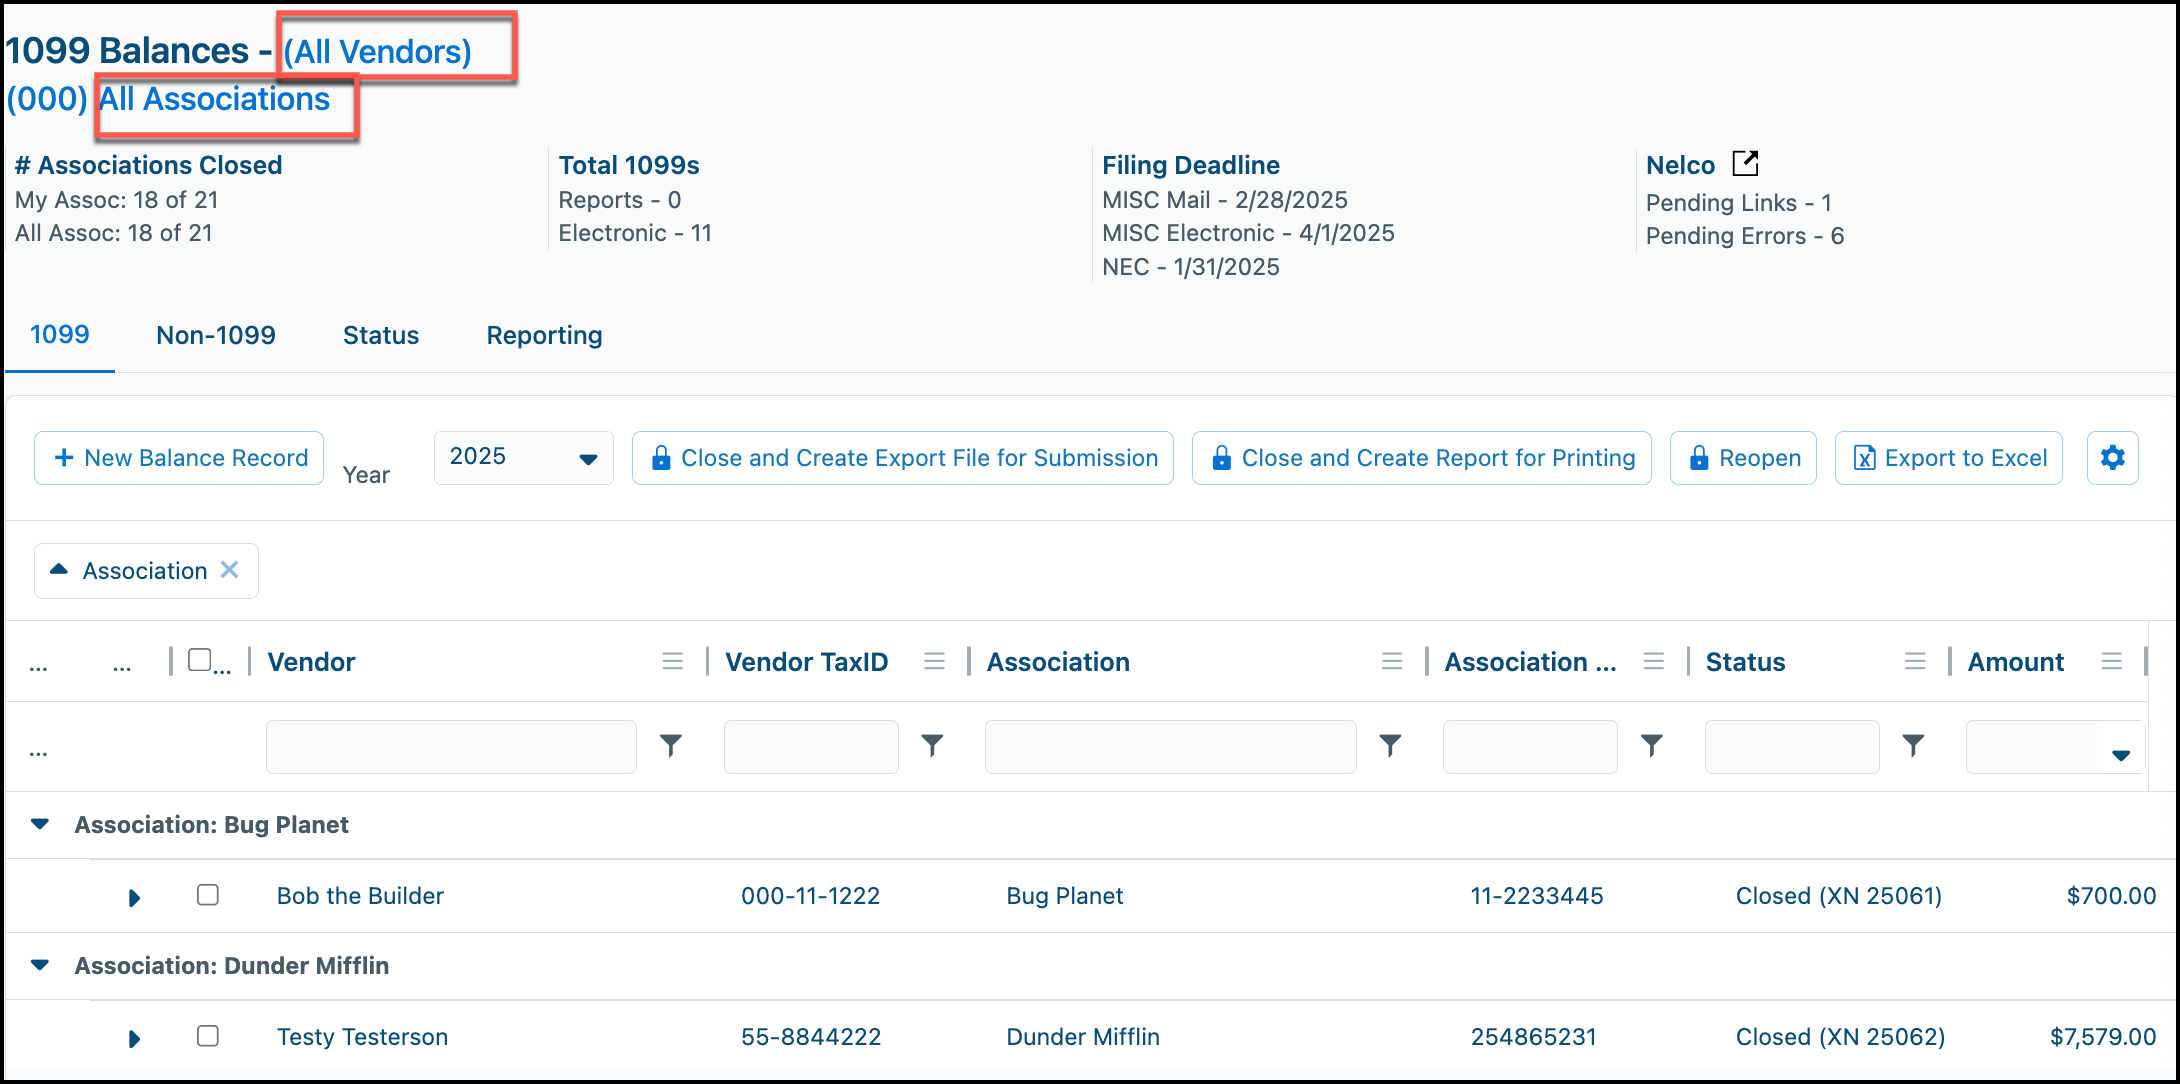Toggle the select-all header checkbox
The width and height of the screenshot is (2180, 1084).
[200, 660]
